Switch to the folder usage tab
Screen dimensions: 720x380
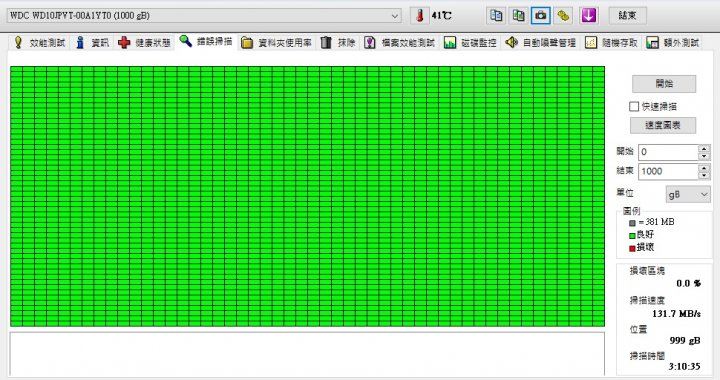click(x=276, y=43)
